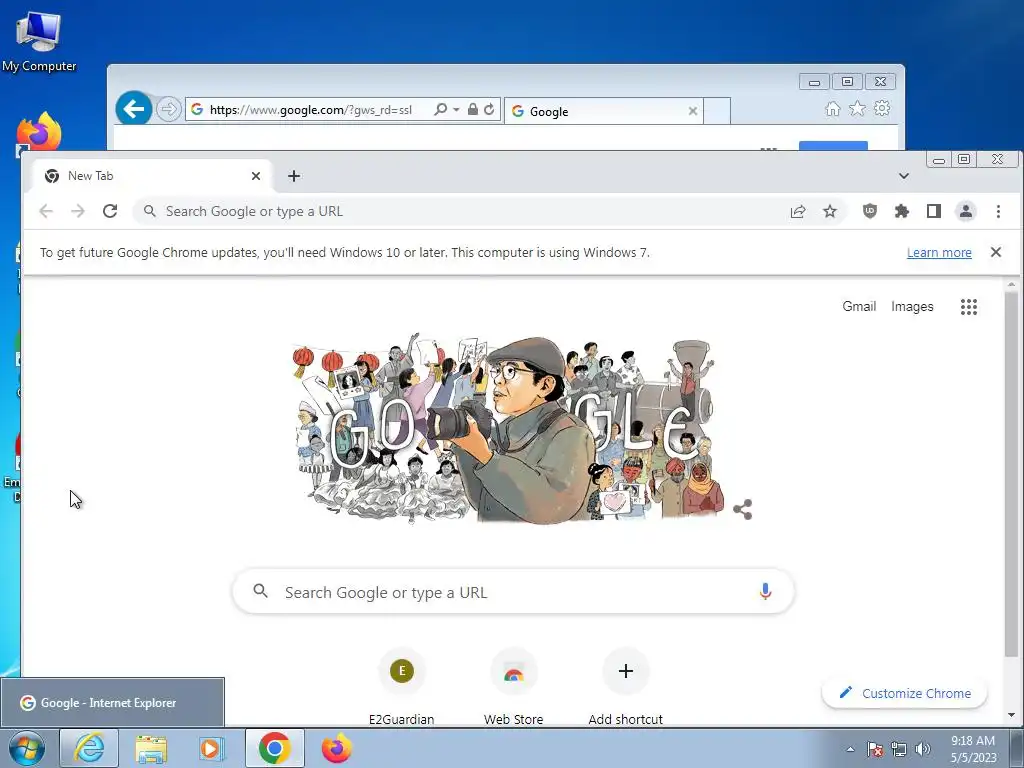
Task: Bookmark this tab with the star
Action: 829,212
